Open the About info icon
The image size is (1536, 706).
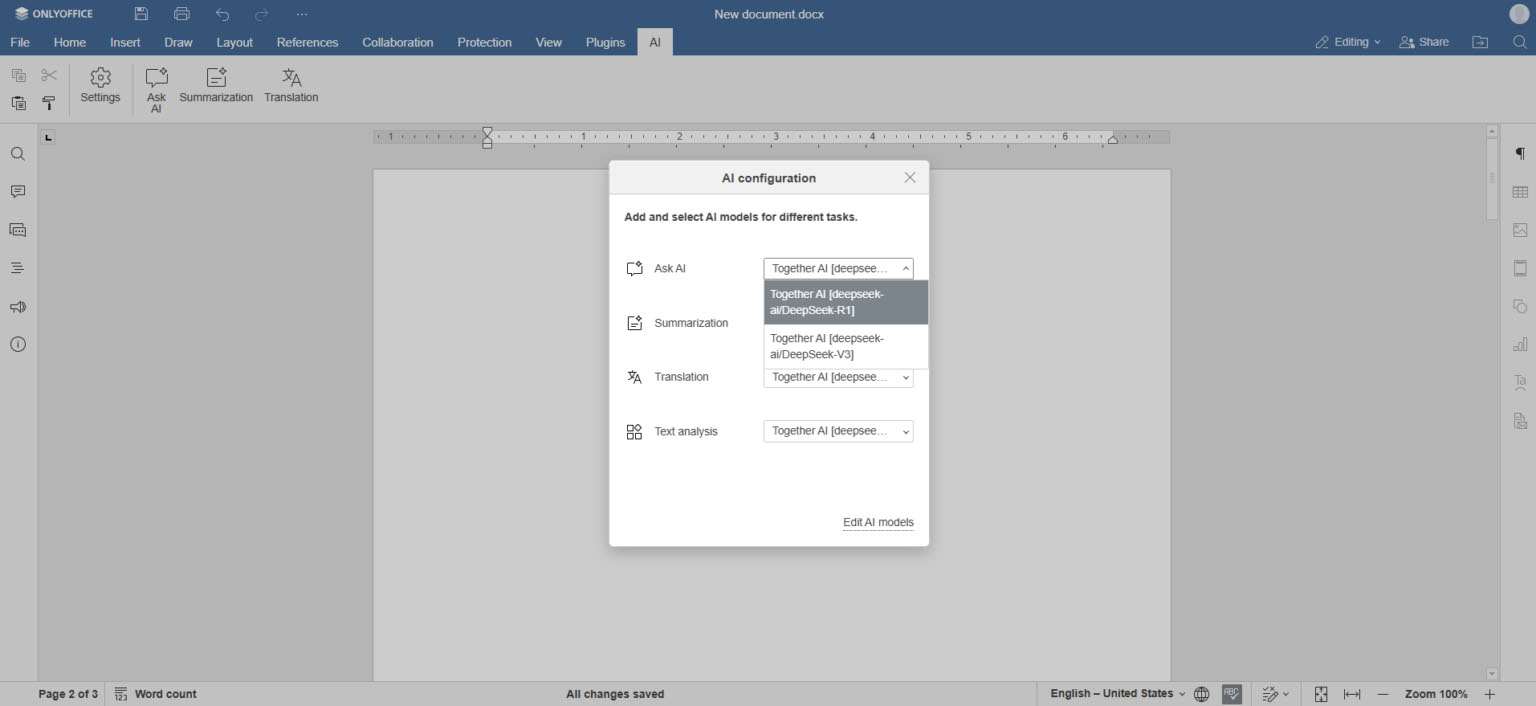click(x=18, y=344)
